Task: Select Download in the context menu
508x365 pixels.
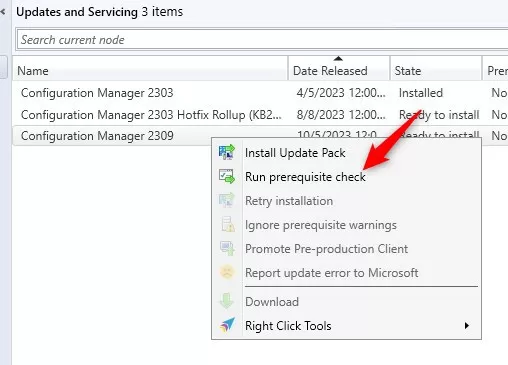Action: pos(346,302)
